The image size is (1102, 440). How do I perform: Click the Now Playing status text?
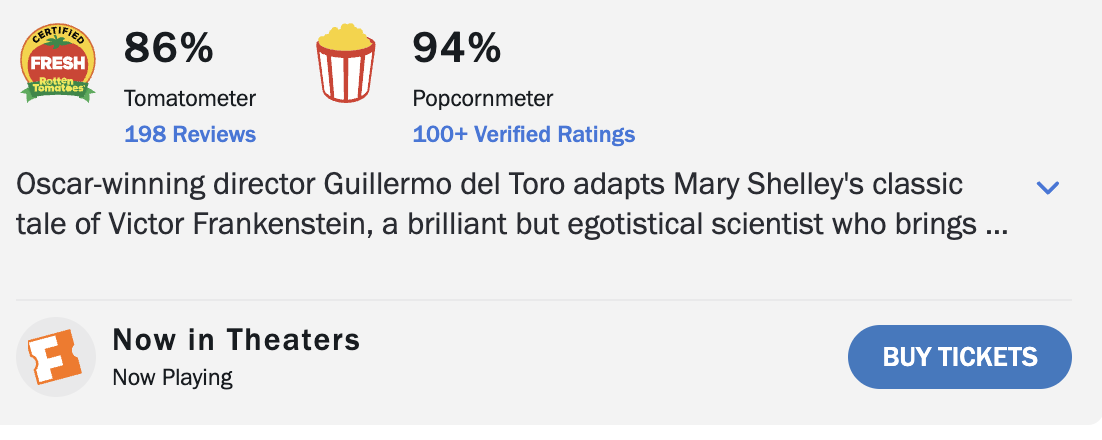pos(172,377)
